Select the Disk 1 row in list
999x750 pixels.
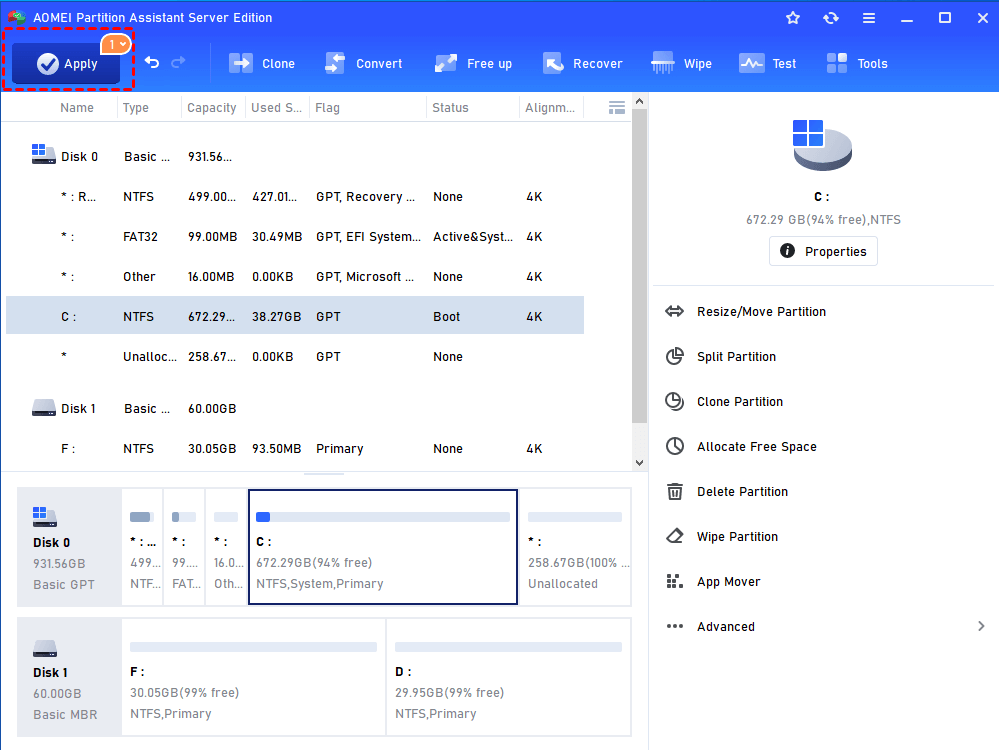point(295,408)
